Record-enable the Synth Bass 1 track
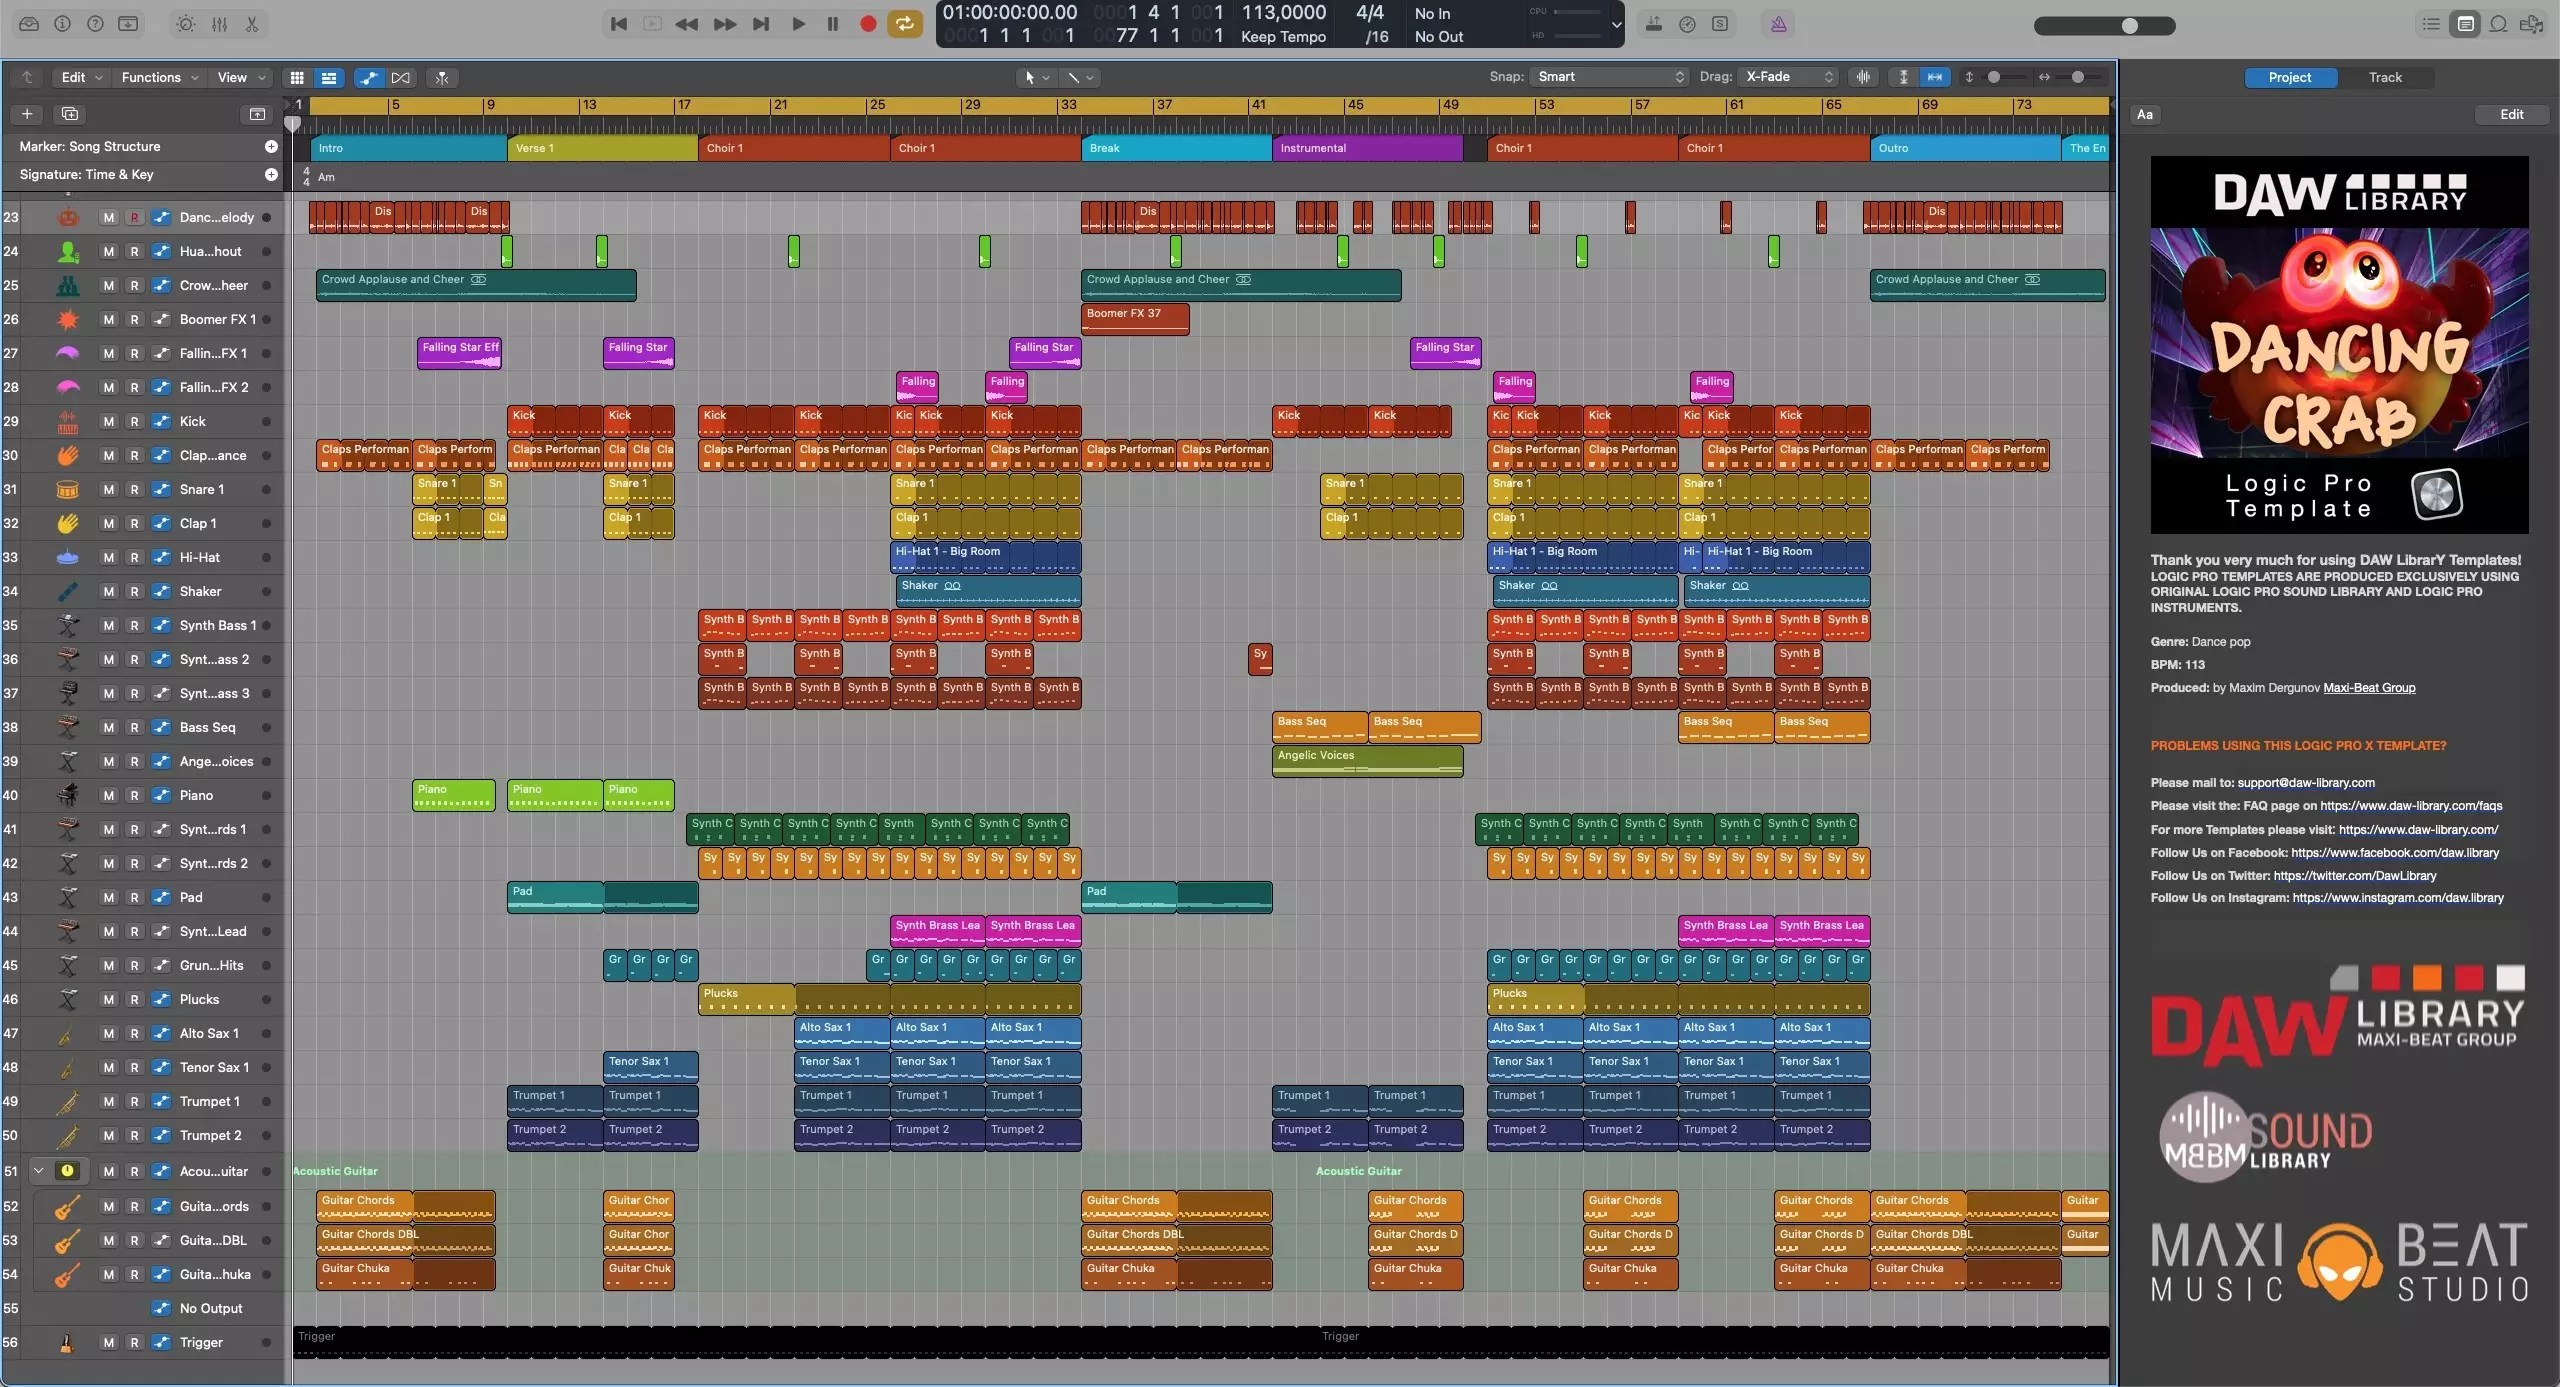This screenshot has height=1387, width=2560. click(x=134, y=625)
